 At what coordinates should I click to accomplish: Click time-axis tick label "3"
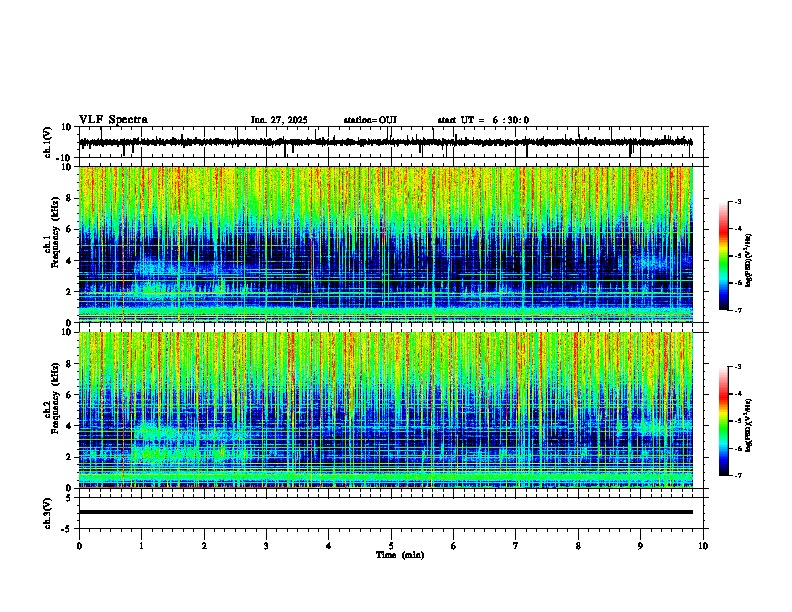click(x=266, y=546)
